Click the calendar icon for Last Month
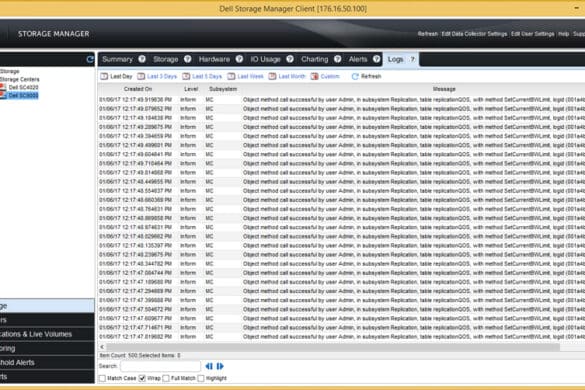Image resolution: width=585 pixels, height=390 pixels. 272,76
